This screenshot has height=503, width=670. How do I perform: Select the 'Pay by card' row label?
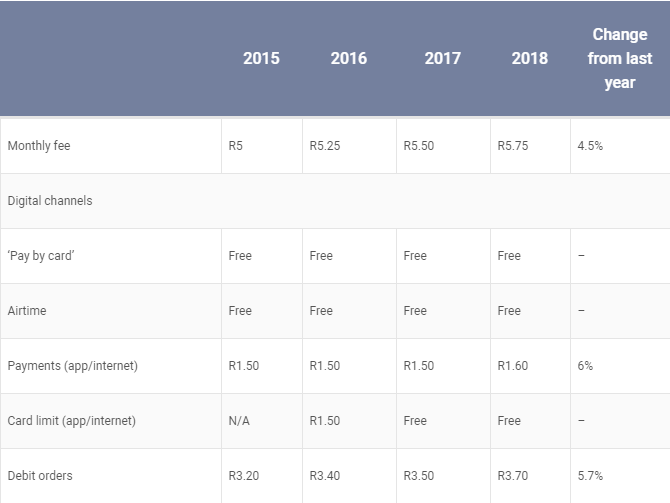coord(42,256)
